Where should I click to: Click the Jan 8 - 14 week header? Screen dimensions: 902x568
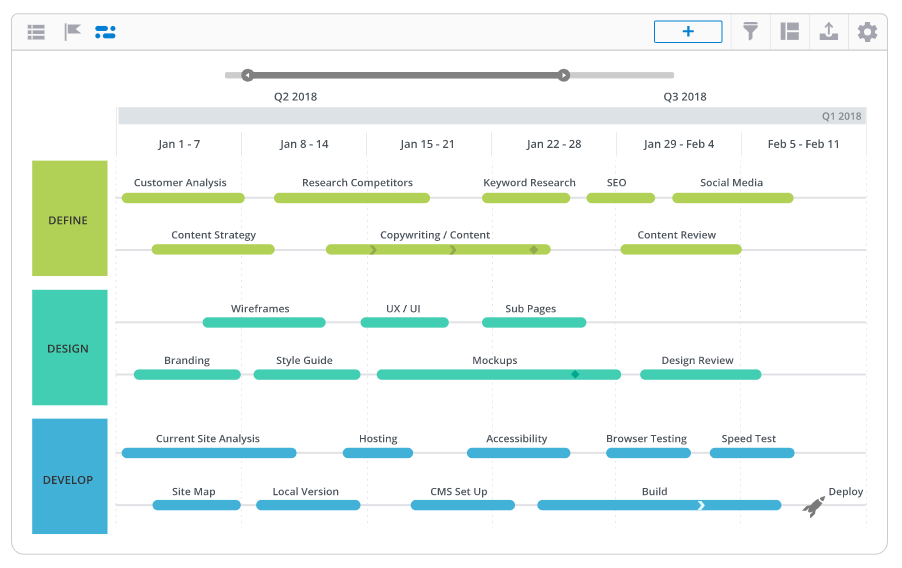[x=304, y=144]
